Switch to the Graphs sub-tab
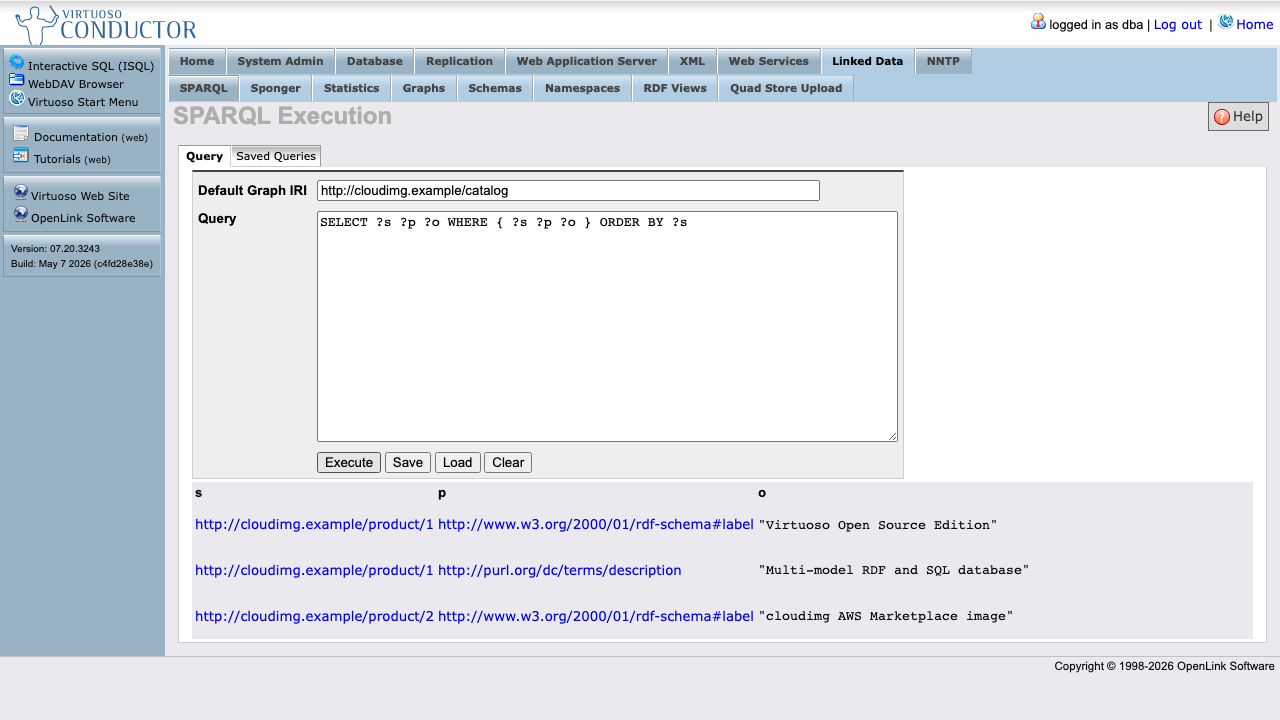The height and width of the screenshot is (720, 1280). (x=424, y=88)
